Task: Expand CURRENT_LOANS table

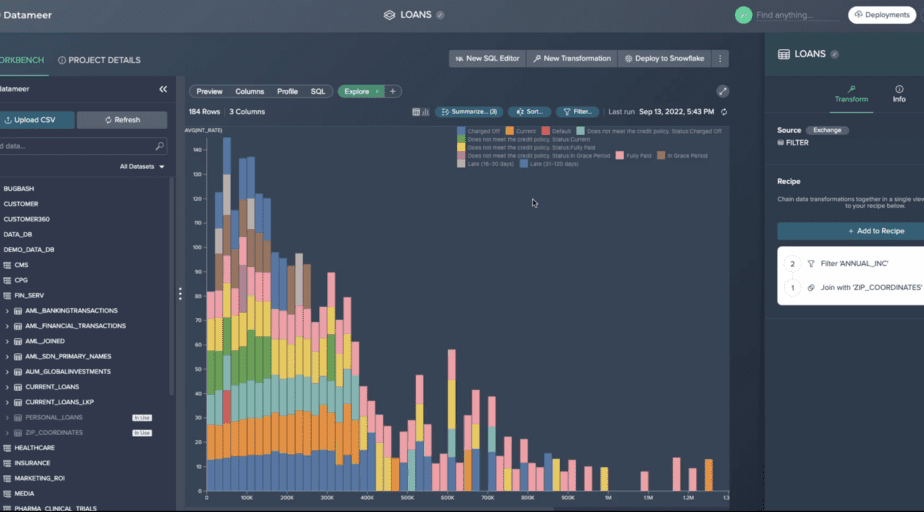Action: pyautogui.click(x=7, y=387)
